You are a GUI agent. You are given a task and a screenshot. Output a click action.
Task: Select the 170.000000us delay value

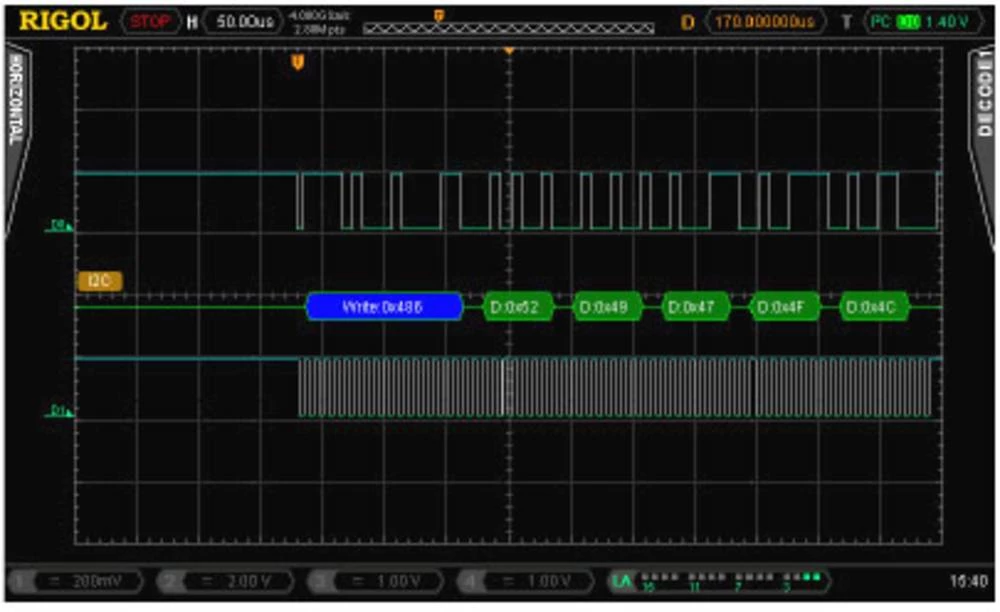[x=763, y=21]
